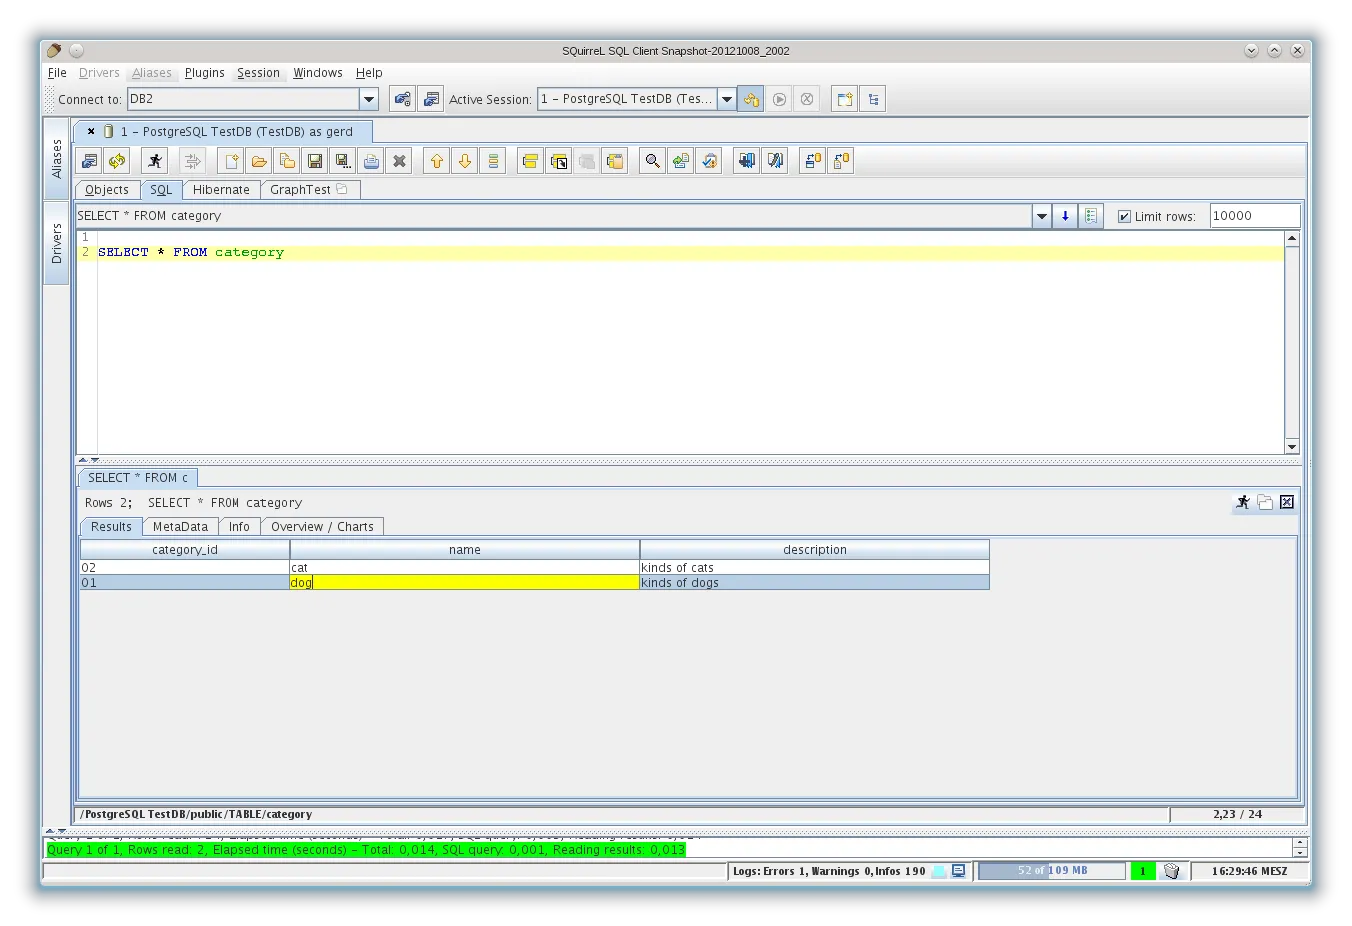Screen dimensions: 1352x926
Task: Toggle the Limit rows checkbox
Action: pos(1124,216)
